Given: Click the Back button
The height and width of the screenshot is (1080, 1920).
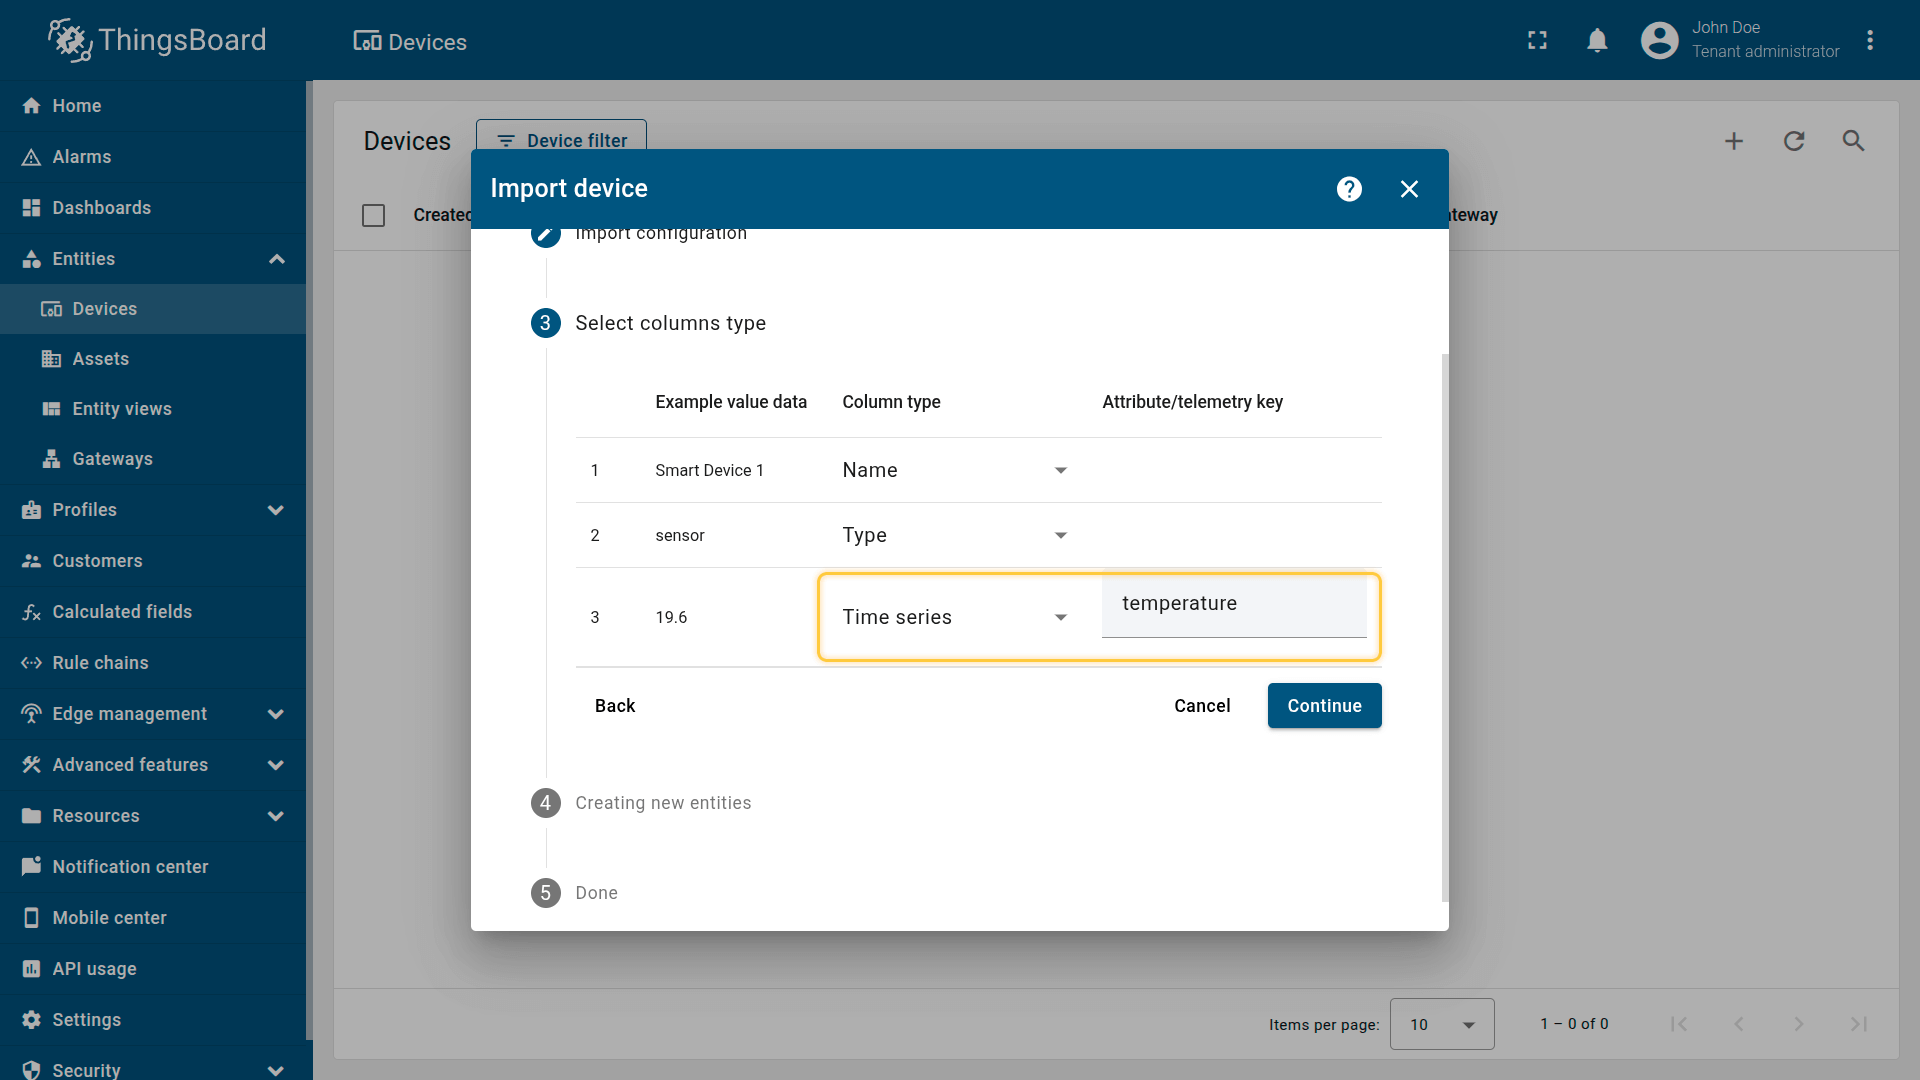Looking at the screenshot, I should 614,706.
